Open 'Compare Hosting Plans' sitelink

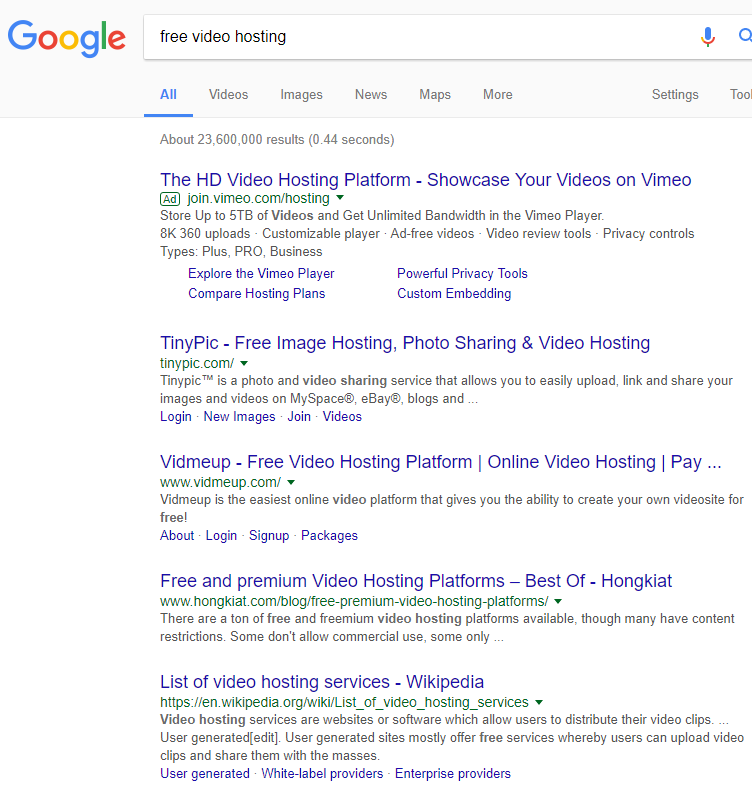coord(256,294)
